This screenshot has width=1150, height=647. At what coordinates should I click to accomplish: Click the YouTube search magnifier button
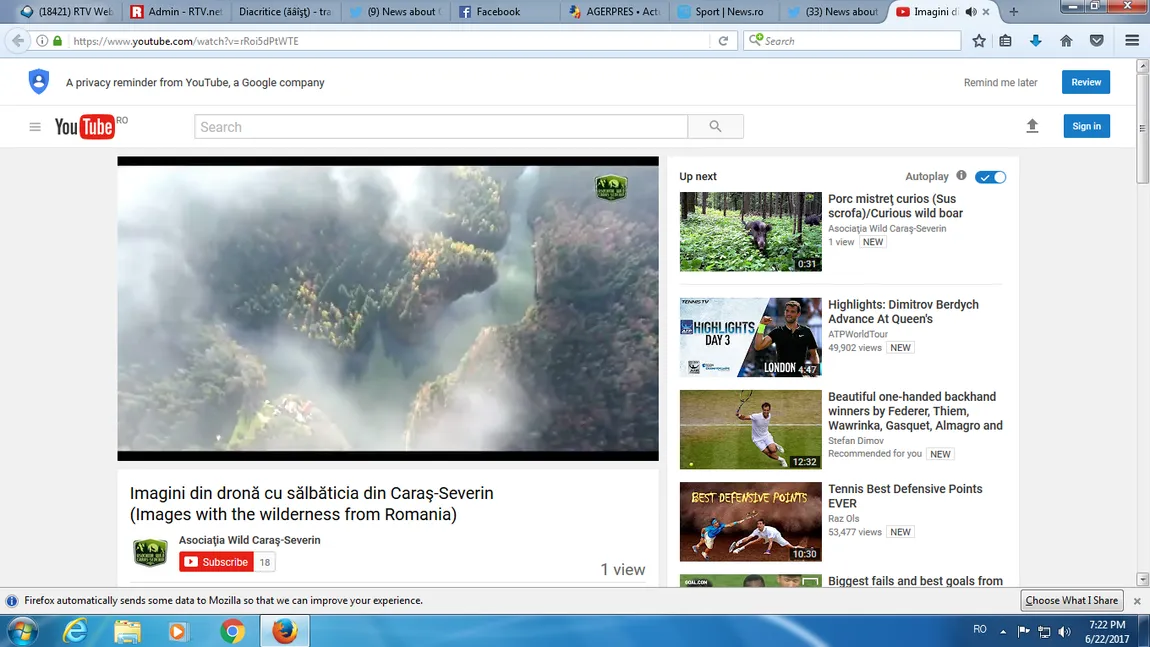715,127
